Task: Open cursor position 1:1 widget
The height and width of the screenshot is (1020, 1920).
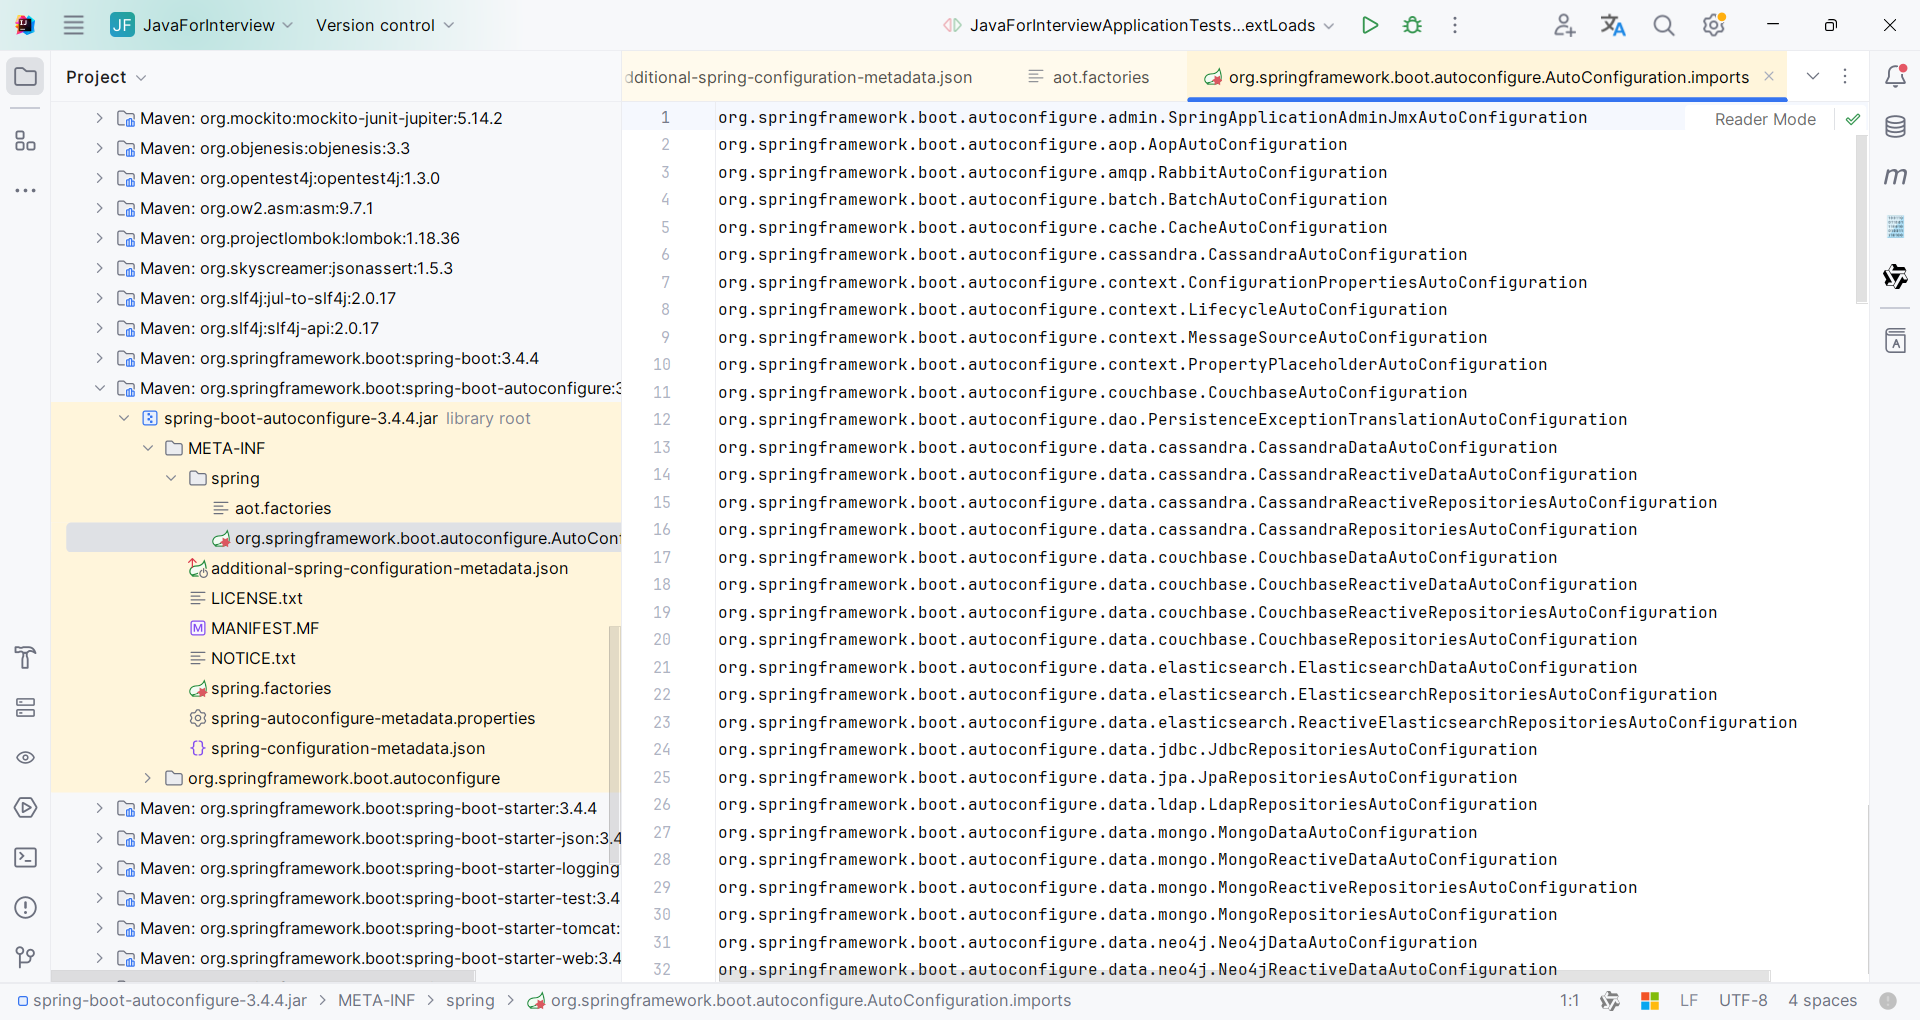Action: [1569, 1000]
